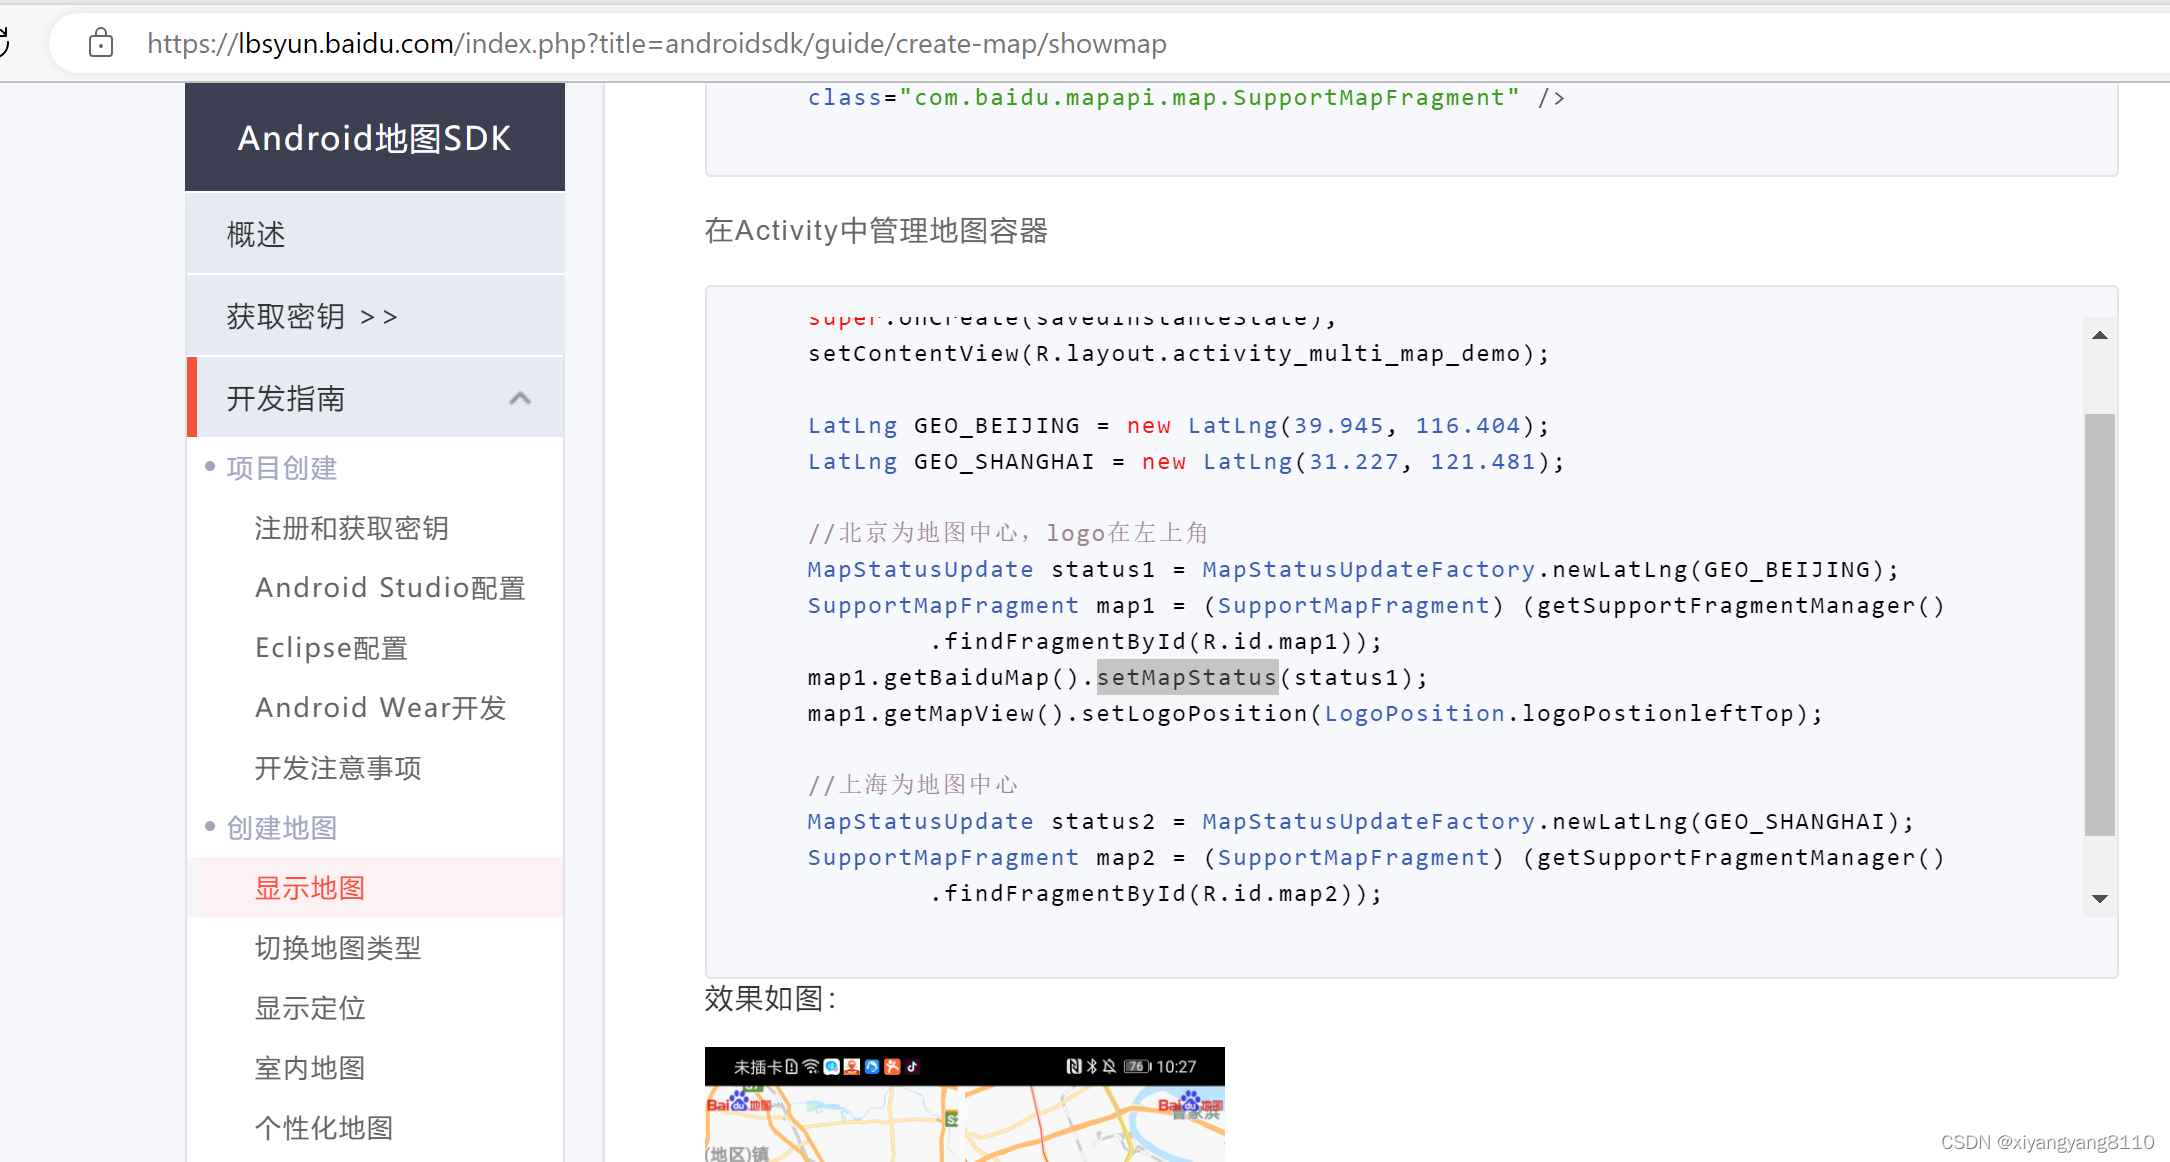Screen dimensions: 2170x1162
Task: Click the site security lock icon
Action: 101,43
